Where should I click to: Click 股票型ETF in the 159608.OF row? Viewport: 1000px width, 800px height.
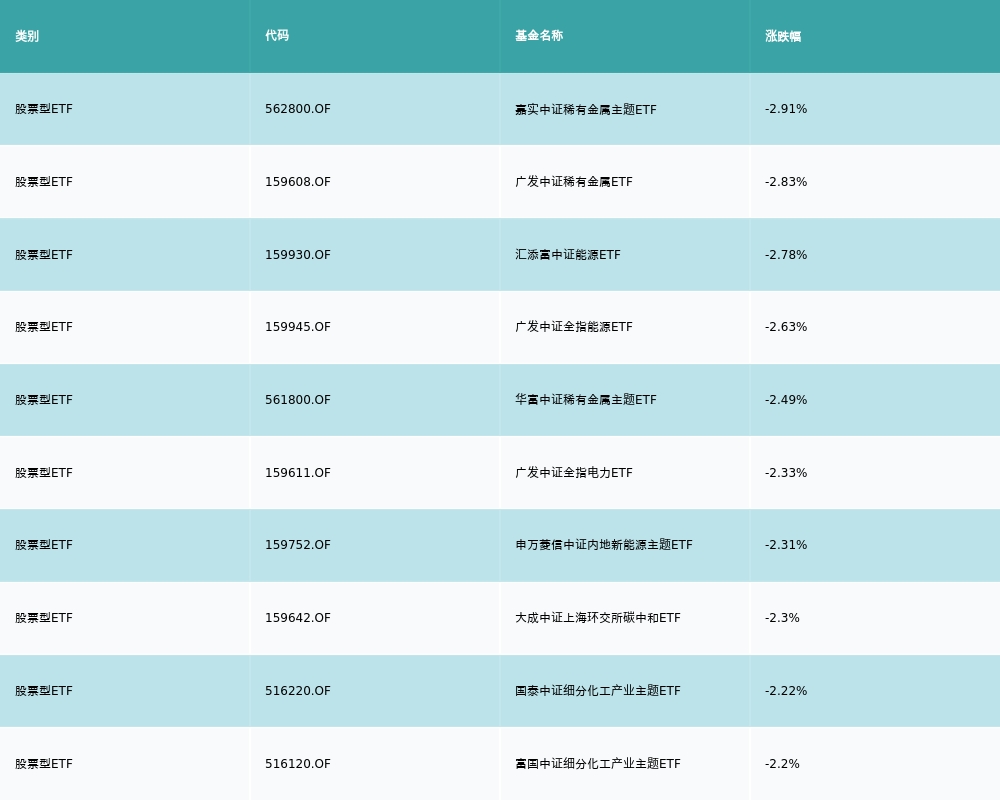(44, 182)
